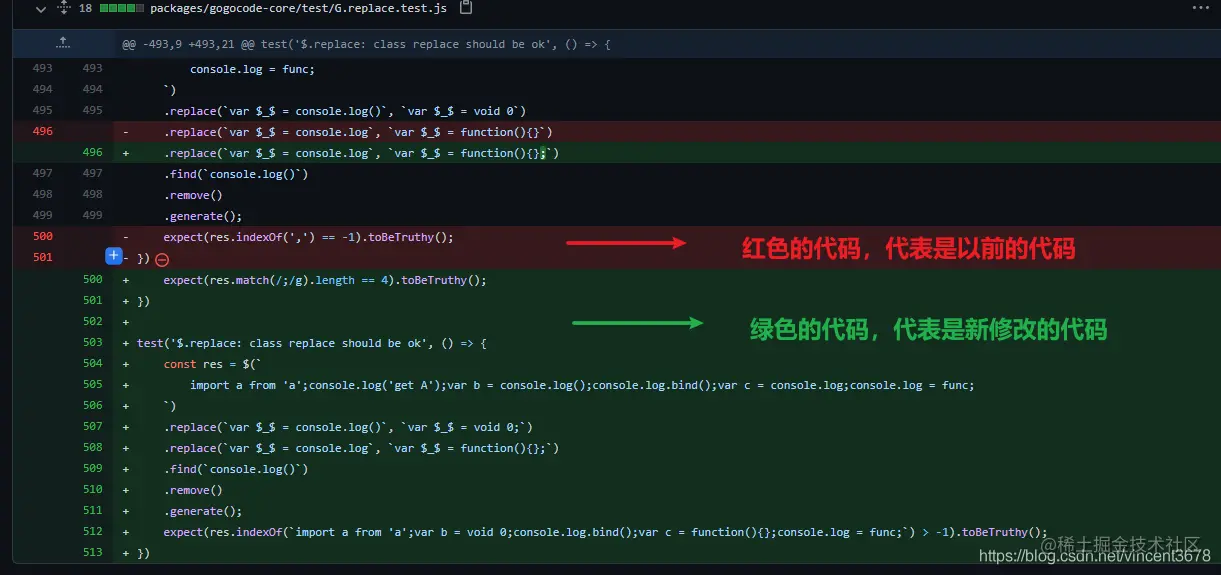Click '.remove()' code on line 510
Viewport: 1221px width, 575px height.
(193, 490)
